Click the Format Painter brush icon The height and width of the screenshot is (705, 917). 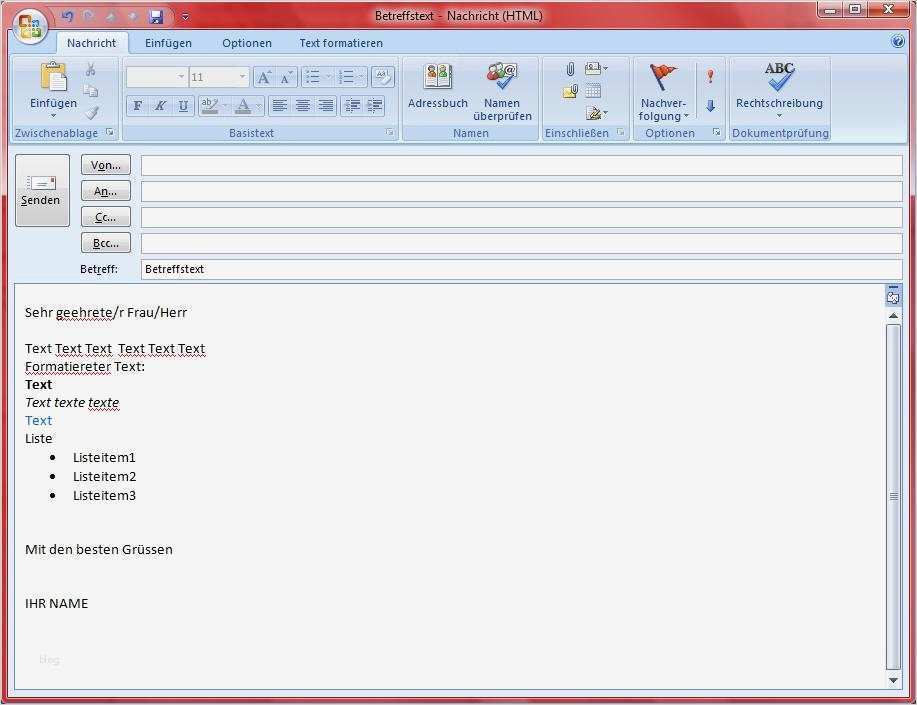point(91,113)
